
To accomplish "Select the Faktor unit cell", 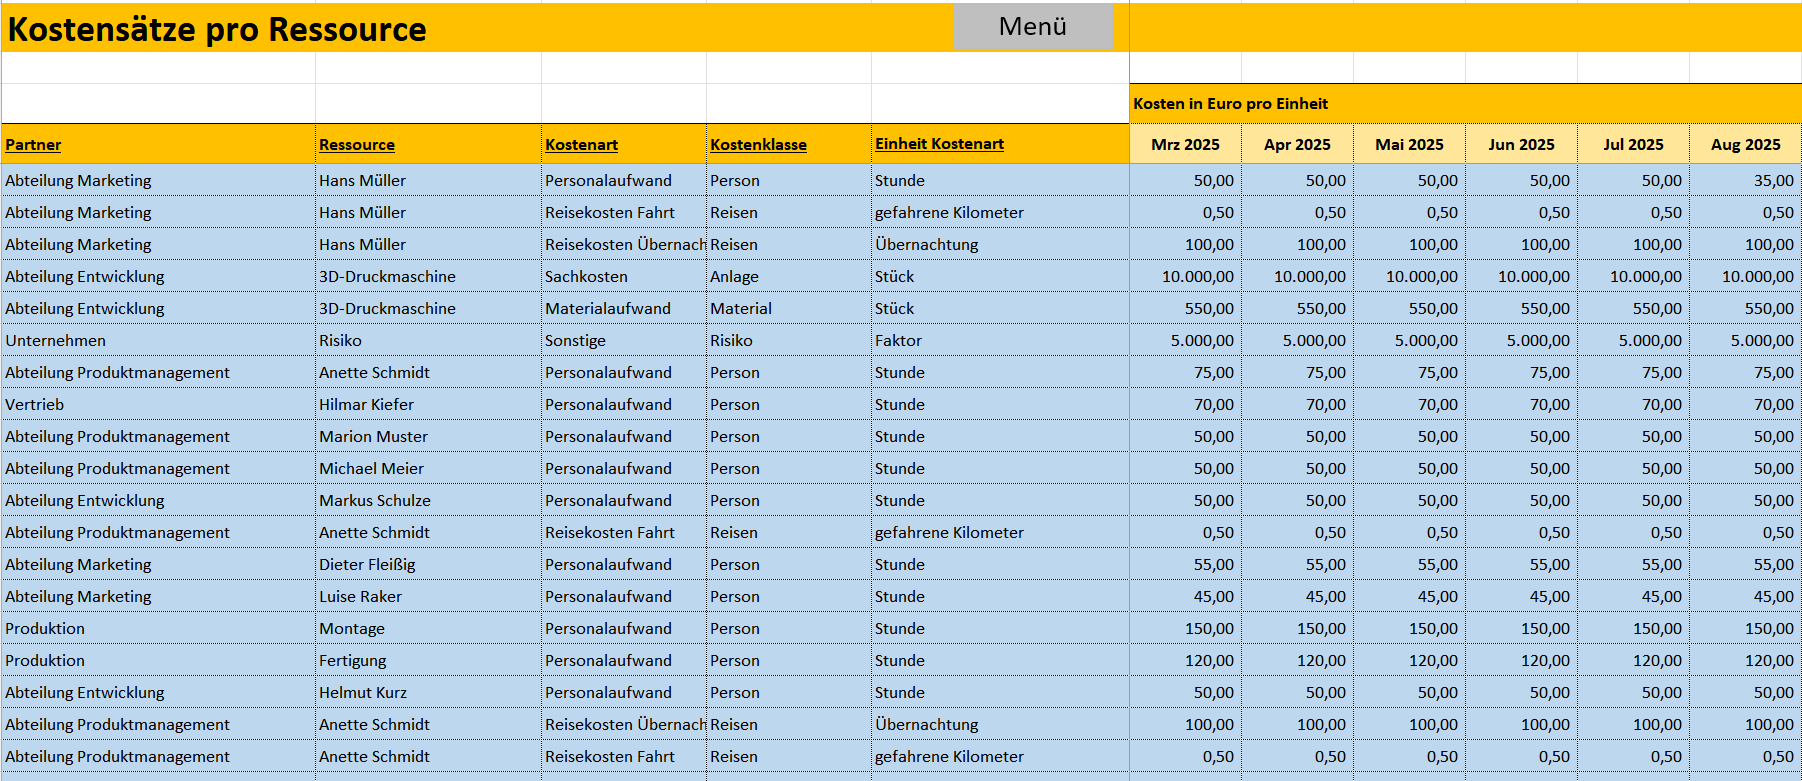I will [1000, 340].
